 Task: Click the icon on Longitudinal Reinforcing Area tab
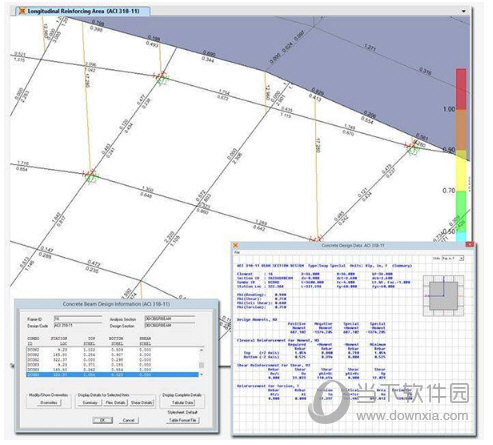click(x=22, y=11)
